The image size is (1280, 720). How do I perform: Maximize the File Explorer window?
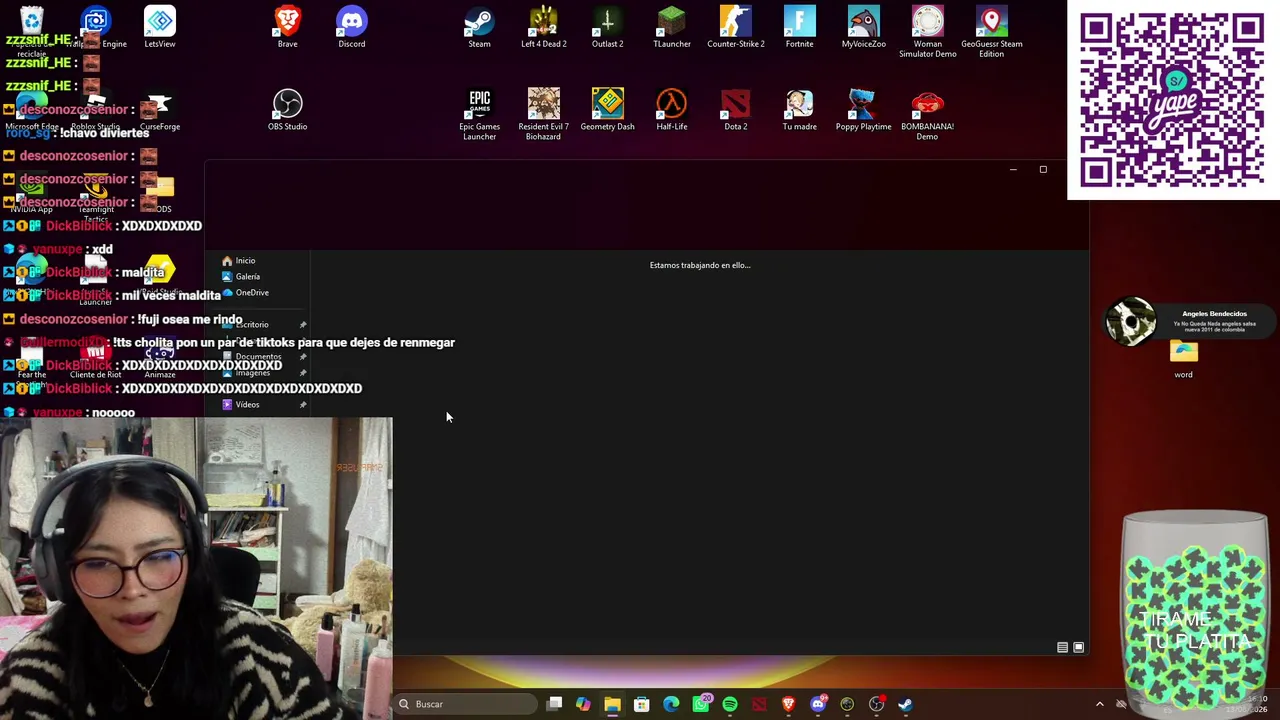coord(1043,170)
